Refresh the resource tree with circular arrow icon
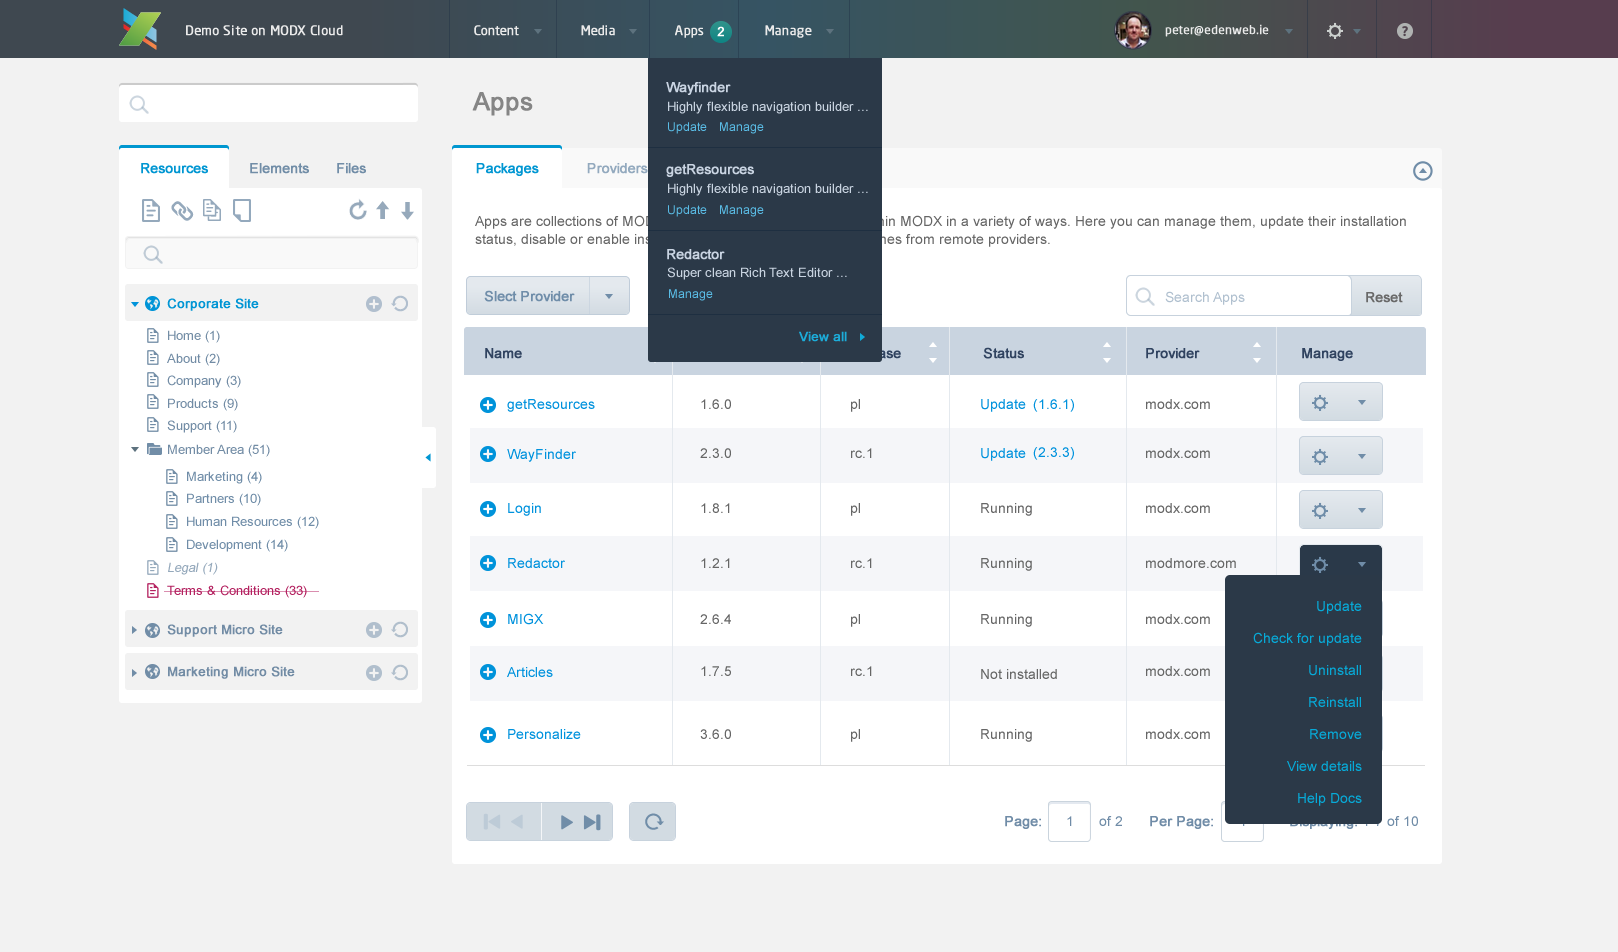This screenshot has height=952, width=1618. coord(357,210)
